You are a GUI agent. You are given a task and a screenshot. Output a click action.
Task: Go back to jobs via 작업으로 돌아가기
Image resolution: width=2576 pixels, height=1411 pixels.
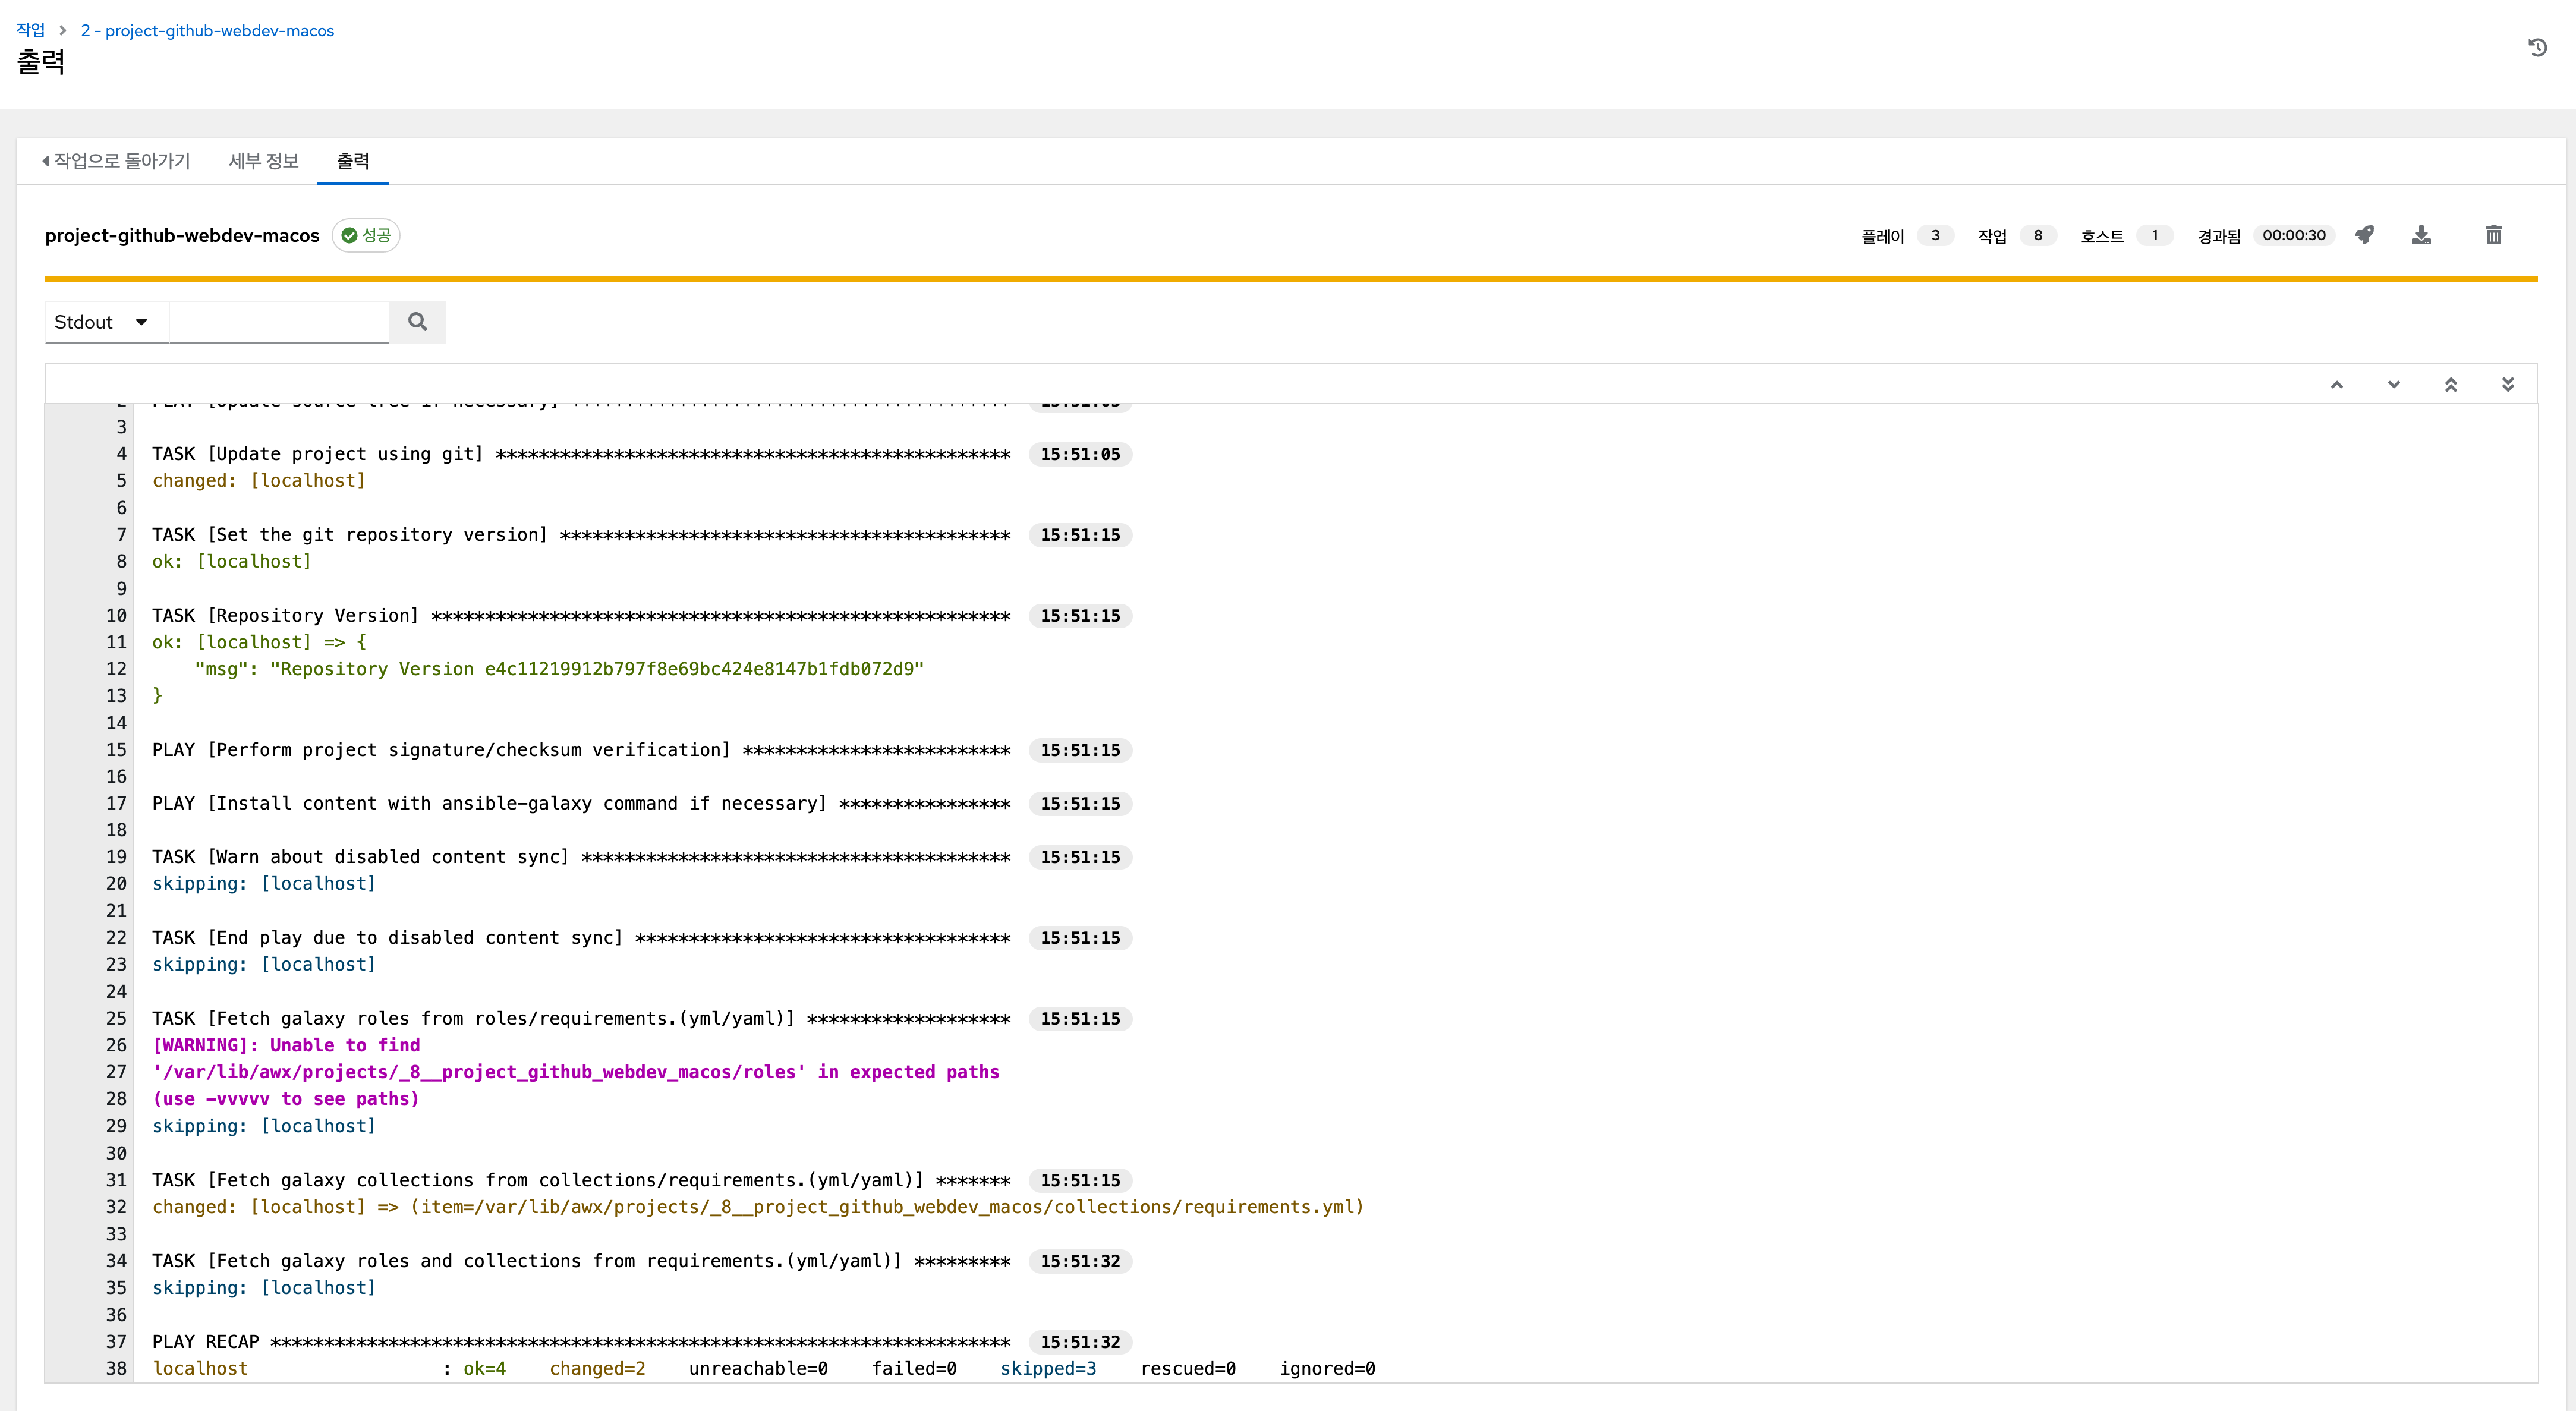tap(116, 161)
